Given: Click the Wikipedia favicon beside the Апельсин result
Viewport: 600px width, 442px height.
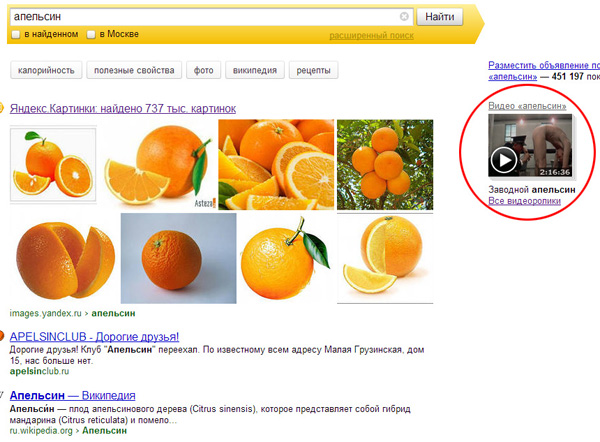Looking at the screenshot, I should tap(3, 395).
